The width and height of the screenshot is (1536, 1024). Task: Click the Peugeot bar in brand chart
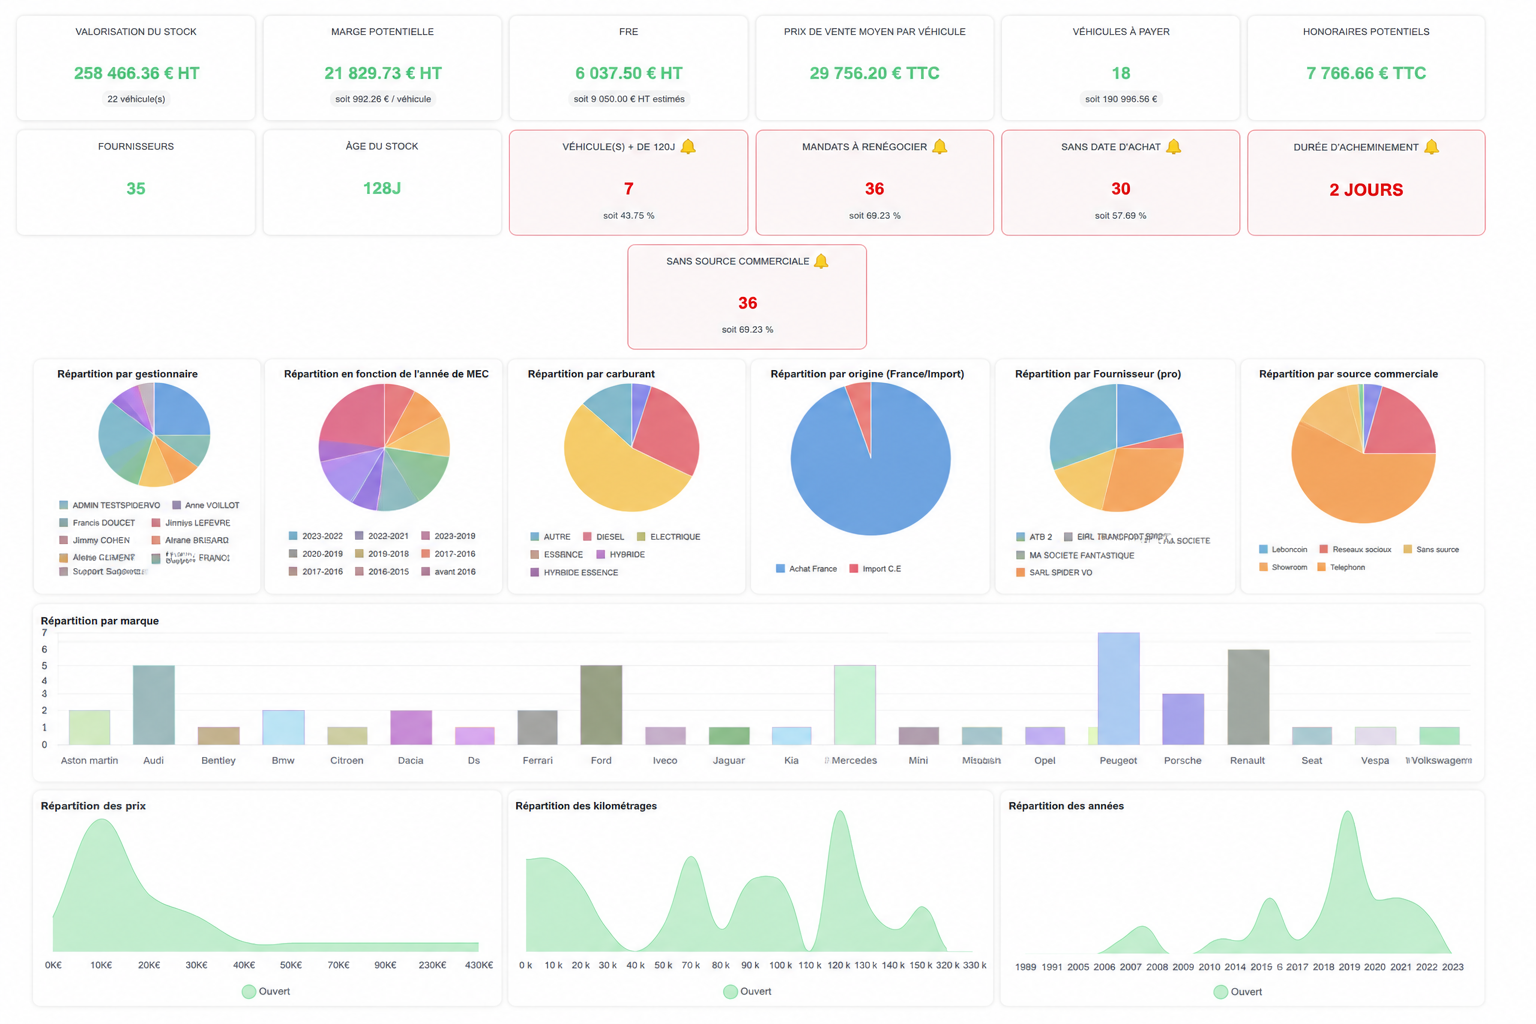[1118, 689]
